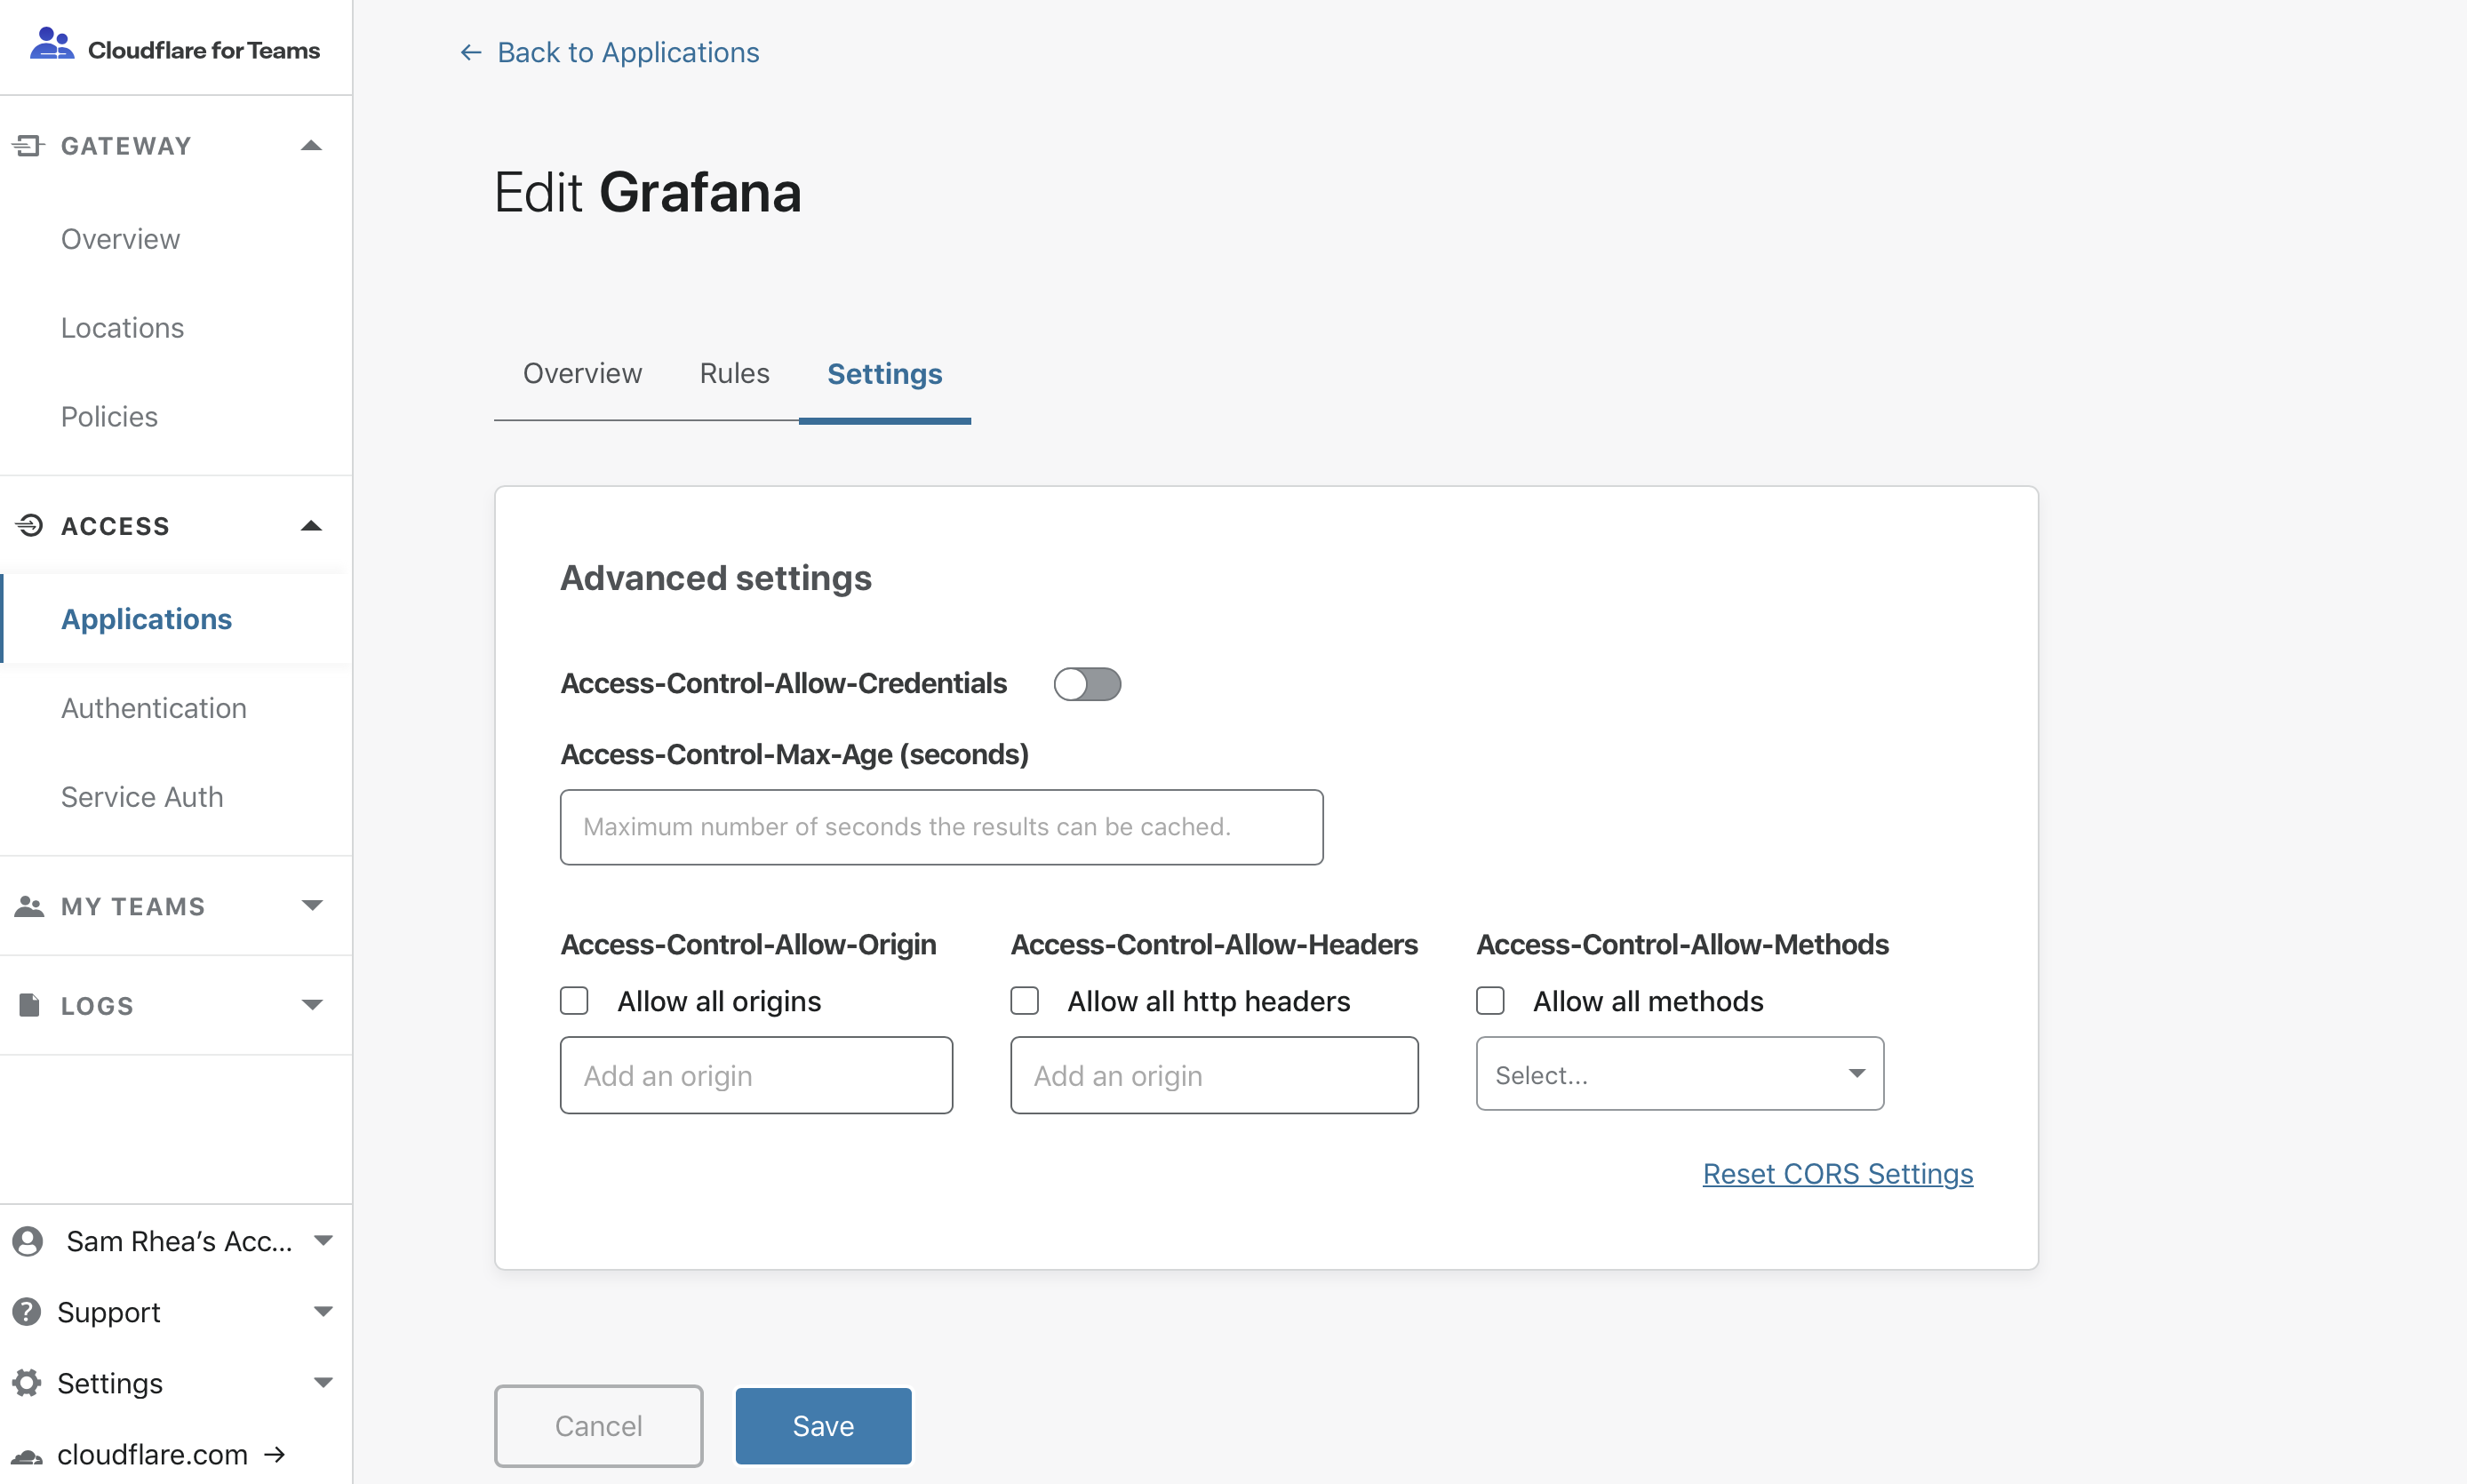Click Sam Rhea's account avatar icon

click(27, 1241)
